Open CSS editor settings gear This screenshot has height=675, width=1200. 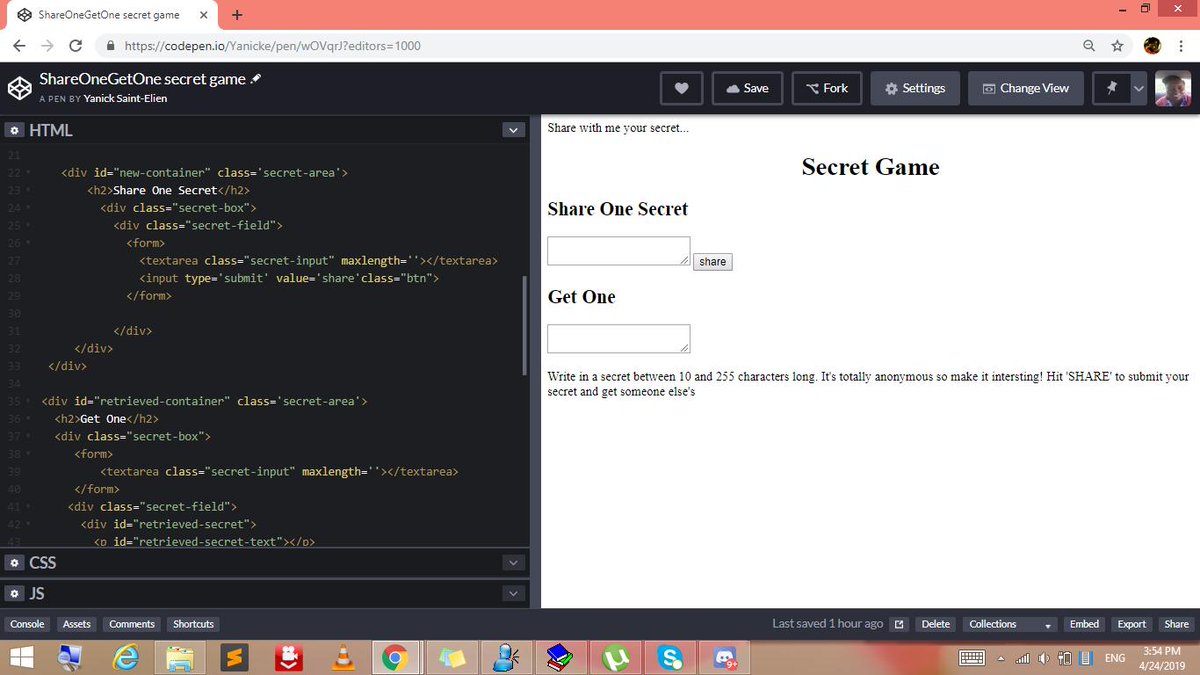pos(14,563)
